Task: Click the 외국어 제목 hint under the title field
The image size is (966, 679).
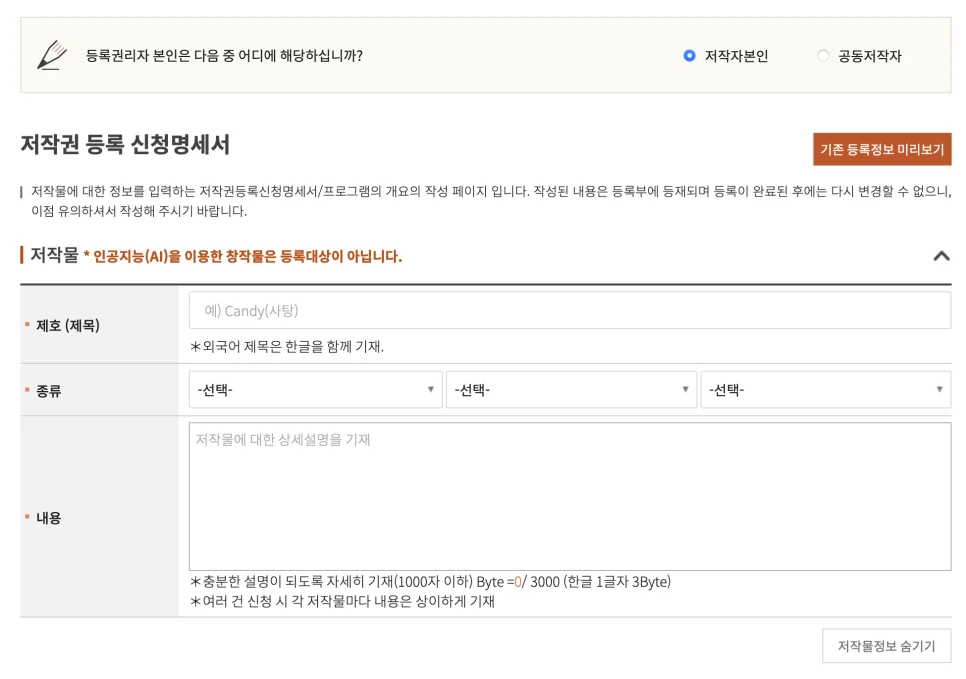Action: [287, 347]
